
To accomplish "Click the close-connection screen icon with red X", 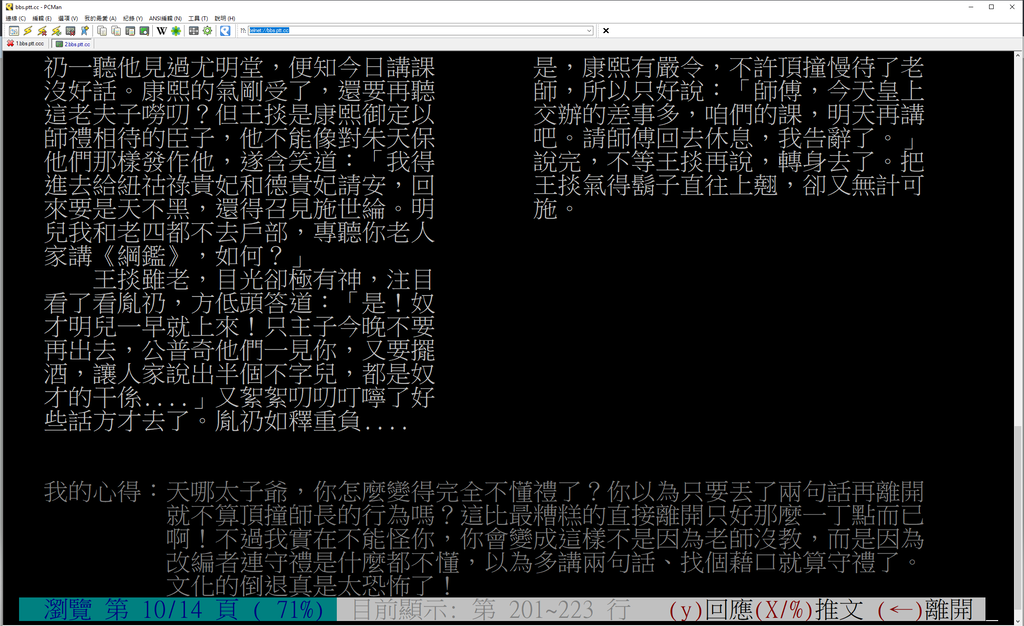I will [x=71, y=31].
